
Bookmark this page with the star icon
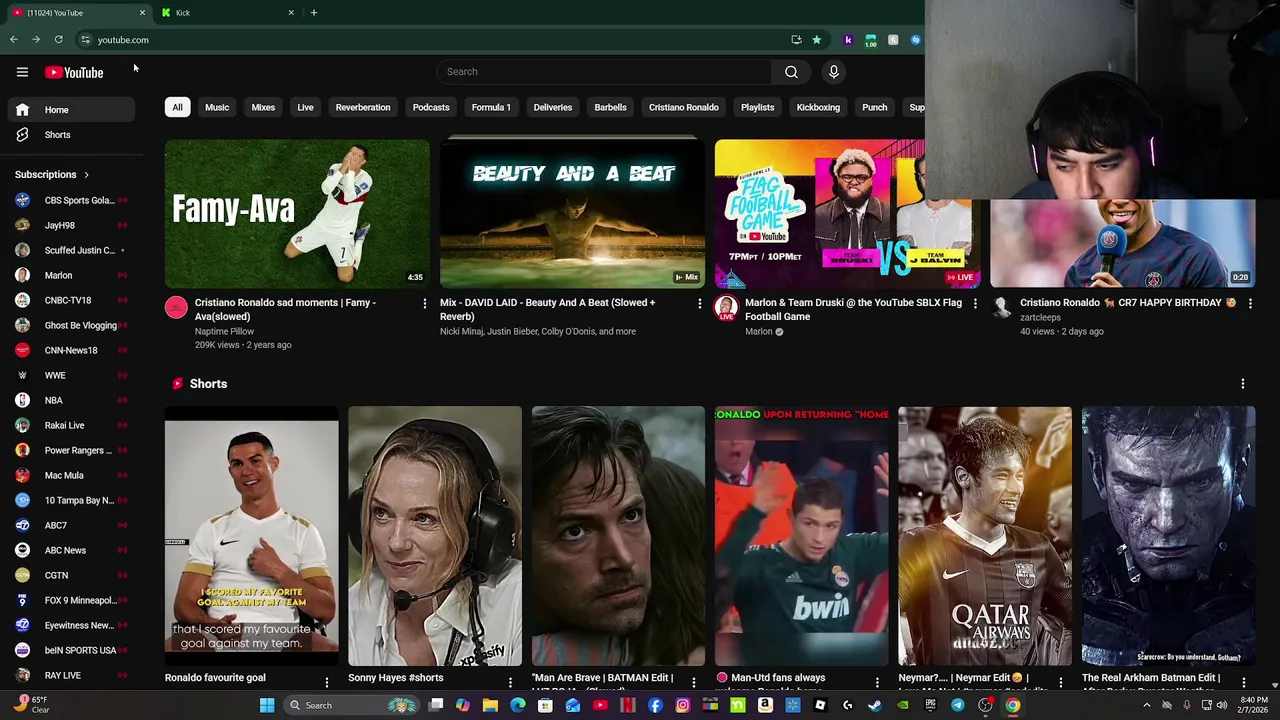coord(817,40)
